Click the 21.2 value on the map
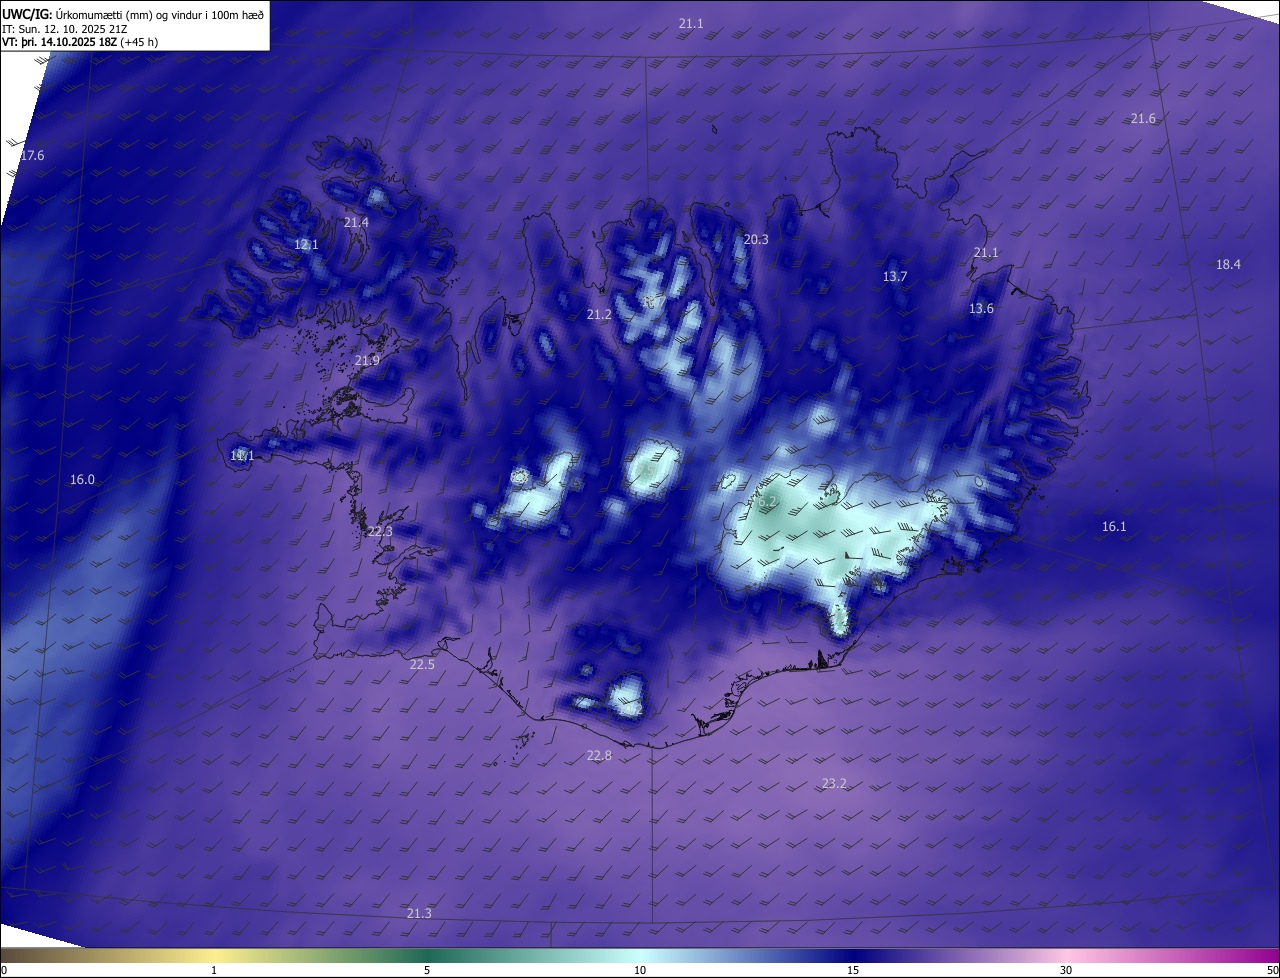 click(x=598, y=315)
